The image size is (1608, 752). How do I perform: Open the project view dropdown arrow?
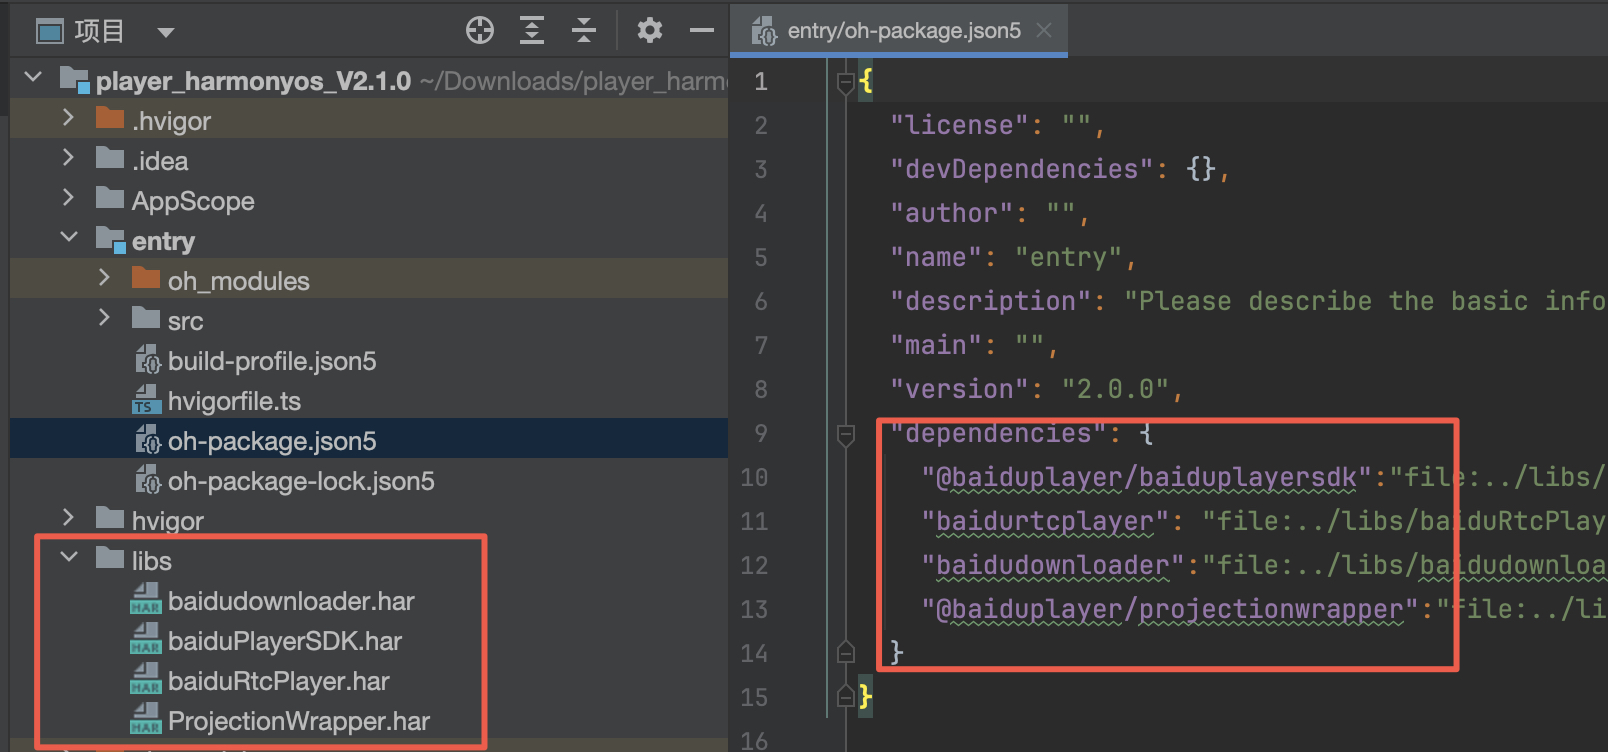(166, 32)
